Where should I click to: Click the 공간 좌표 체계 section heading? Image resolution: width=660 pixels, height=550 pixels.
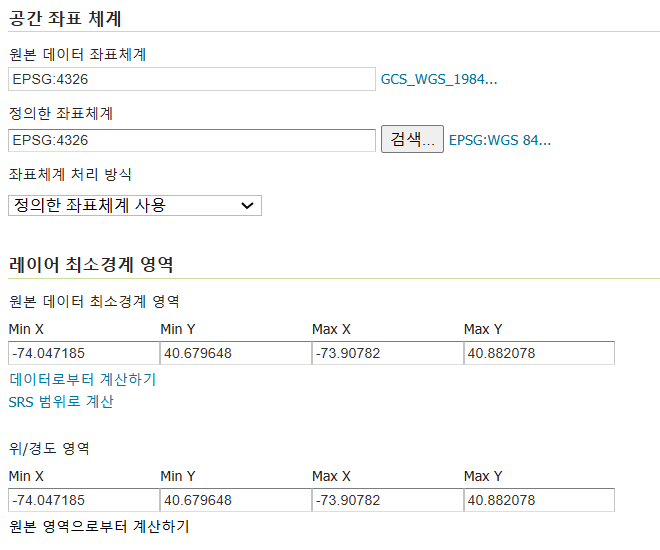coord(65,19)
